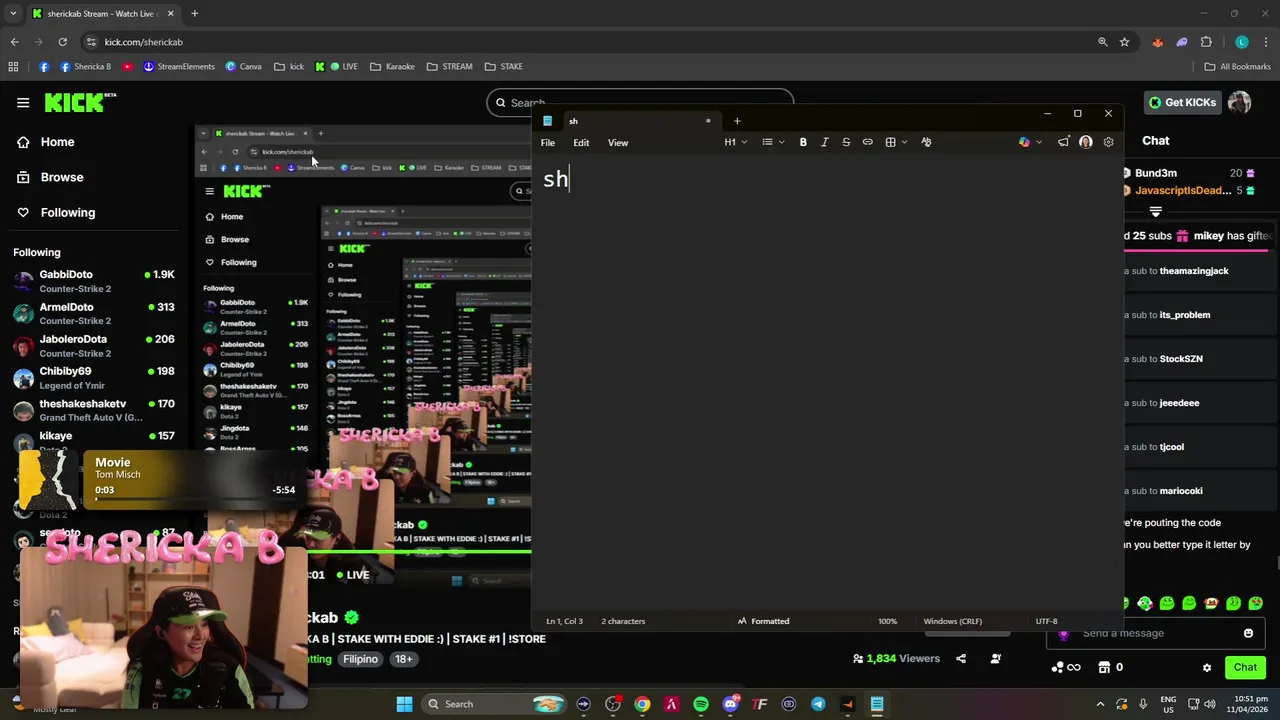
Task: Apply strikethrough formatting in Notepad
Action: tap(846, 142)
